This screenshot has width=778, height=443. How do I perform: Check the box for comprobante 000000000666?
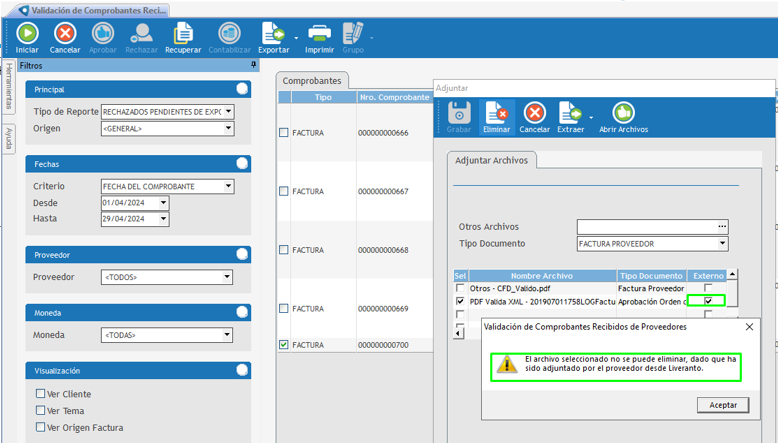point(283,132)
